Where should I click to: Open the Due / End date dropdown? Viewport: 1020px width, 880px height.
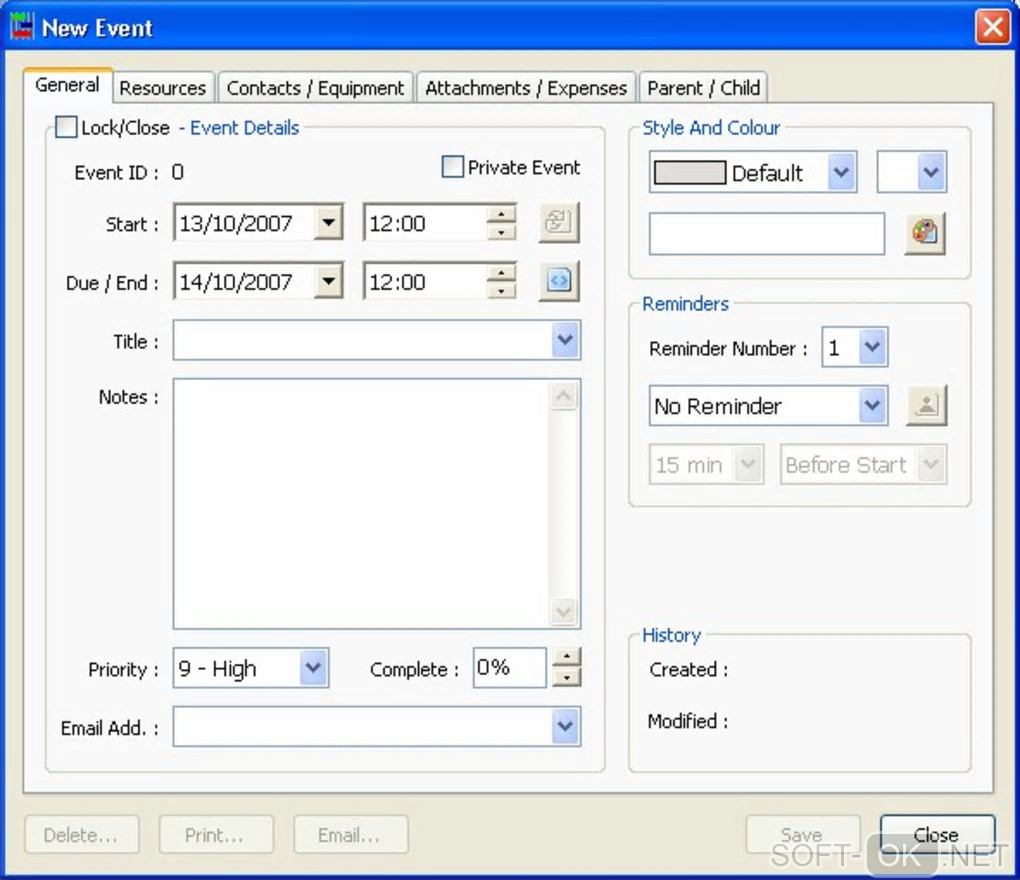[x=329, y=281]
